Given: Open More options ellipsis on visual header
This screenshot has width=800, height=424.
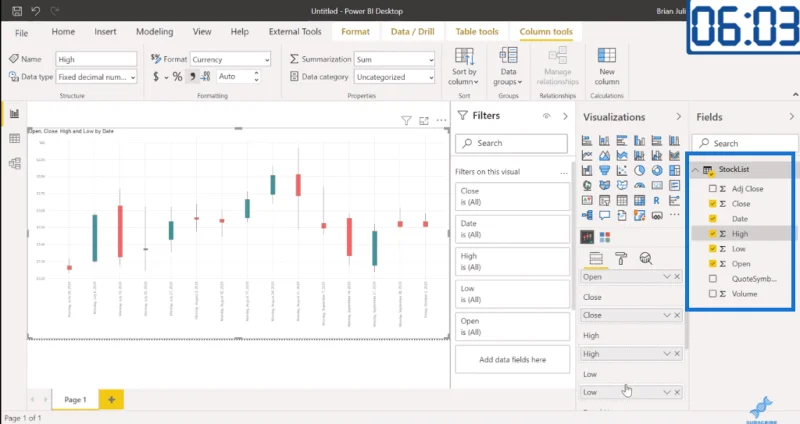Looking at the screenshot, I should click(x=441, y=120).
